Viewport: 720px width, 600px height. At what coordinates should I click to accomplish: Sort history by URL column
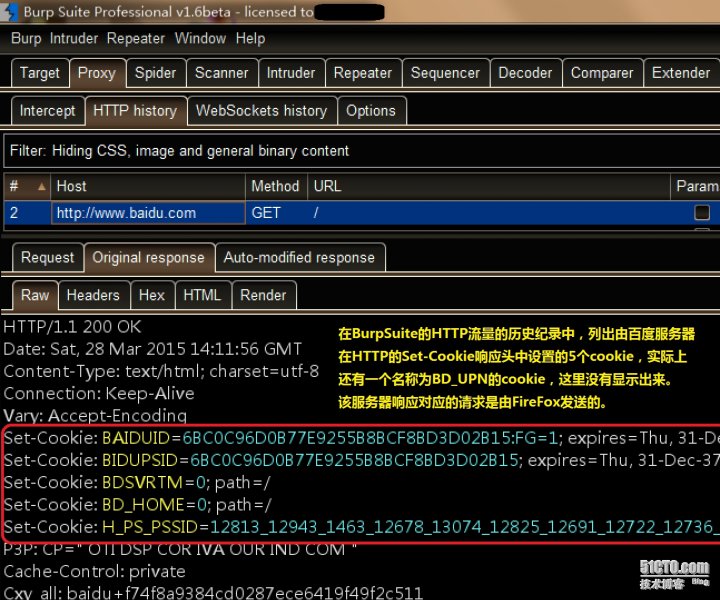coord(489,186)
